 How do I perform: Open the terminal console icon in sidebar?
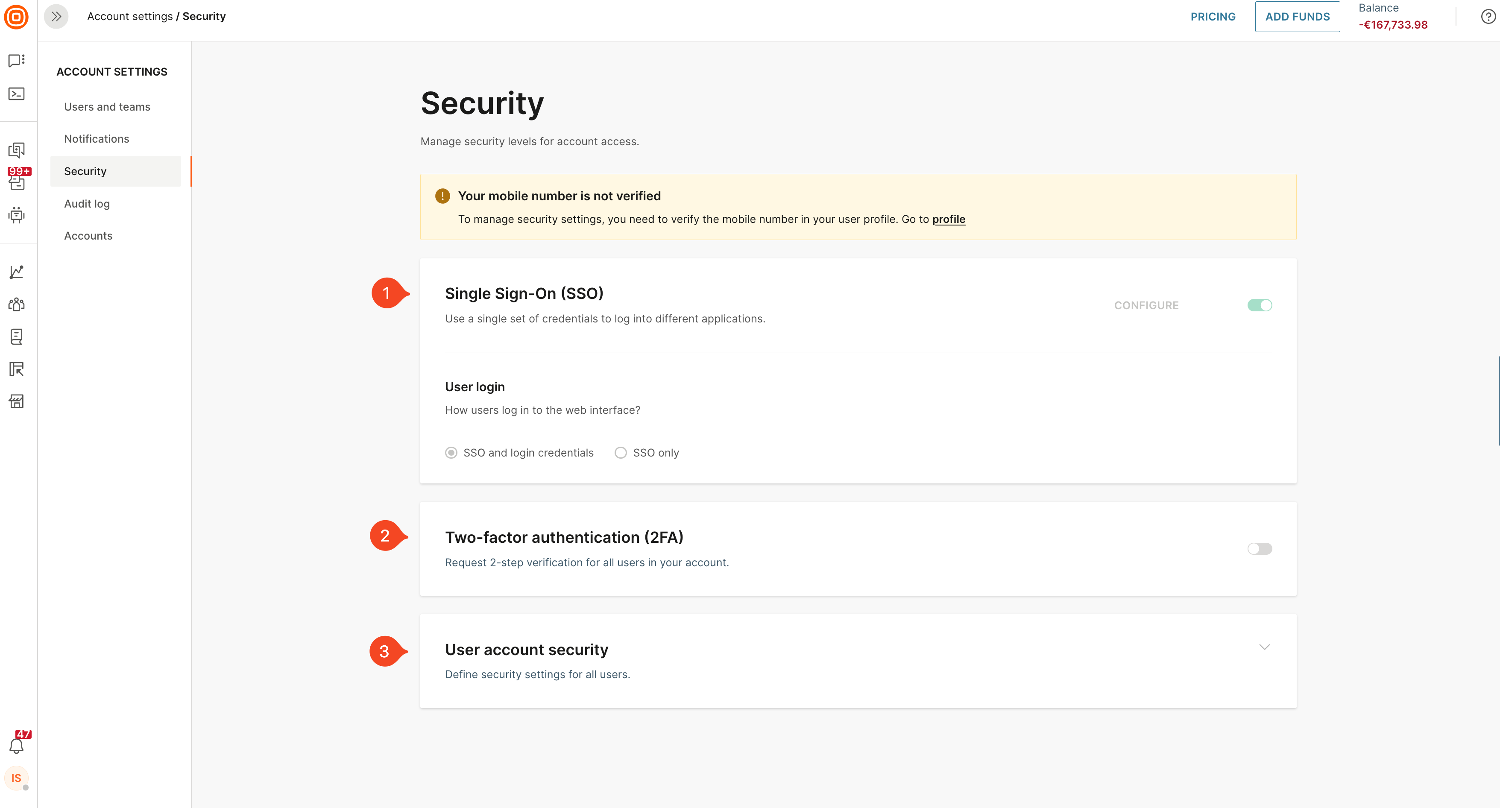tap(16, 94)
